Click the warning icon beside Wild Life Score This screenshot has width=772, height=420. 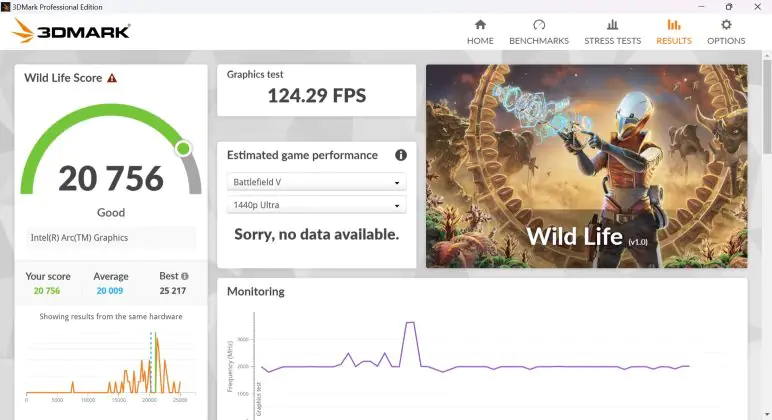pos(112,78)
